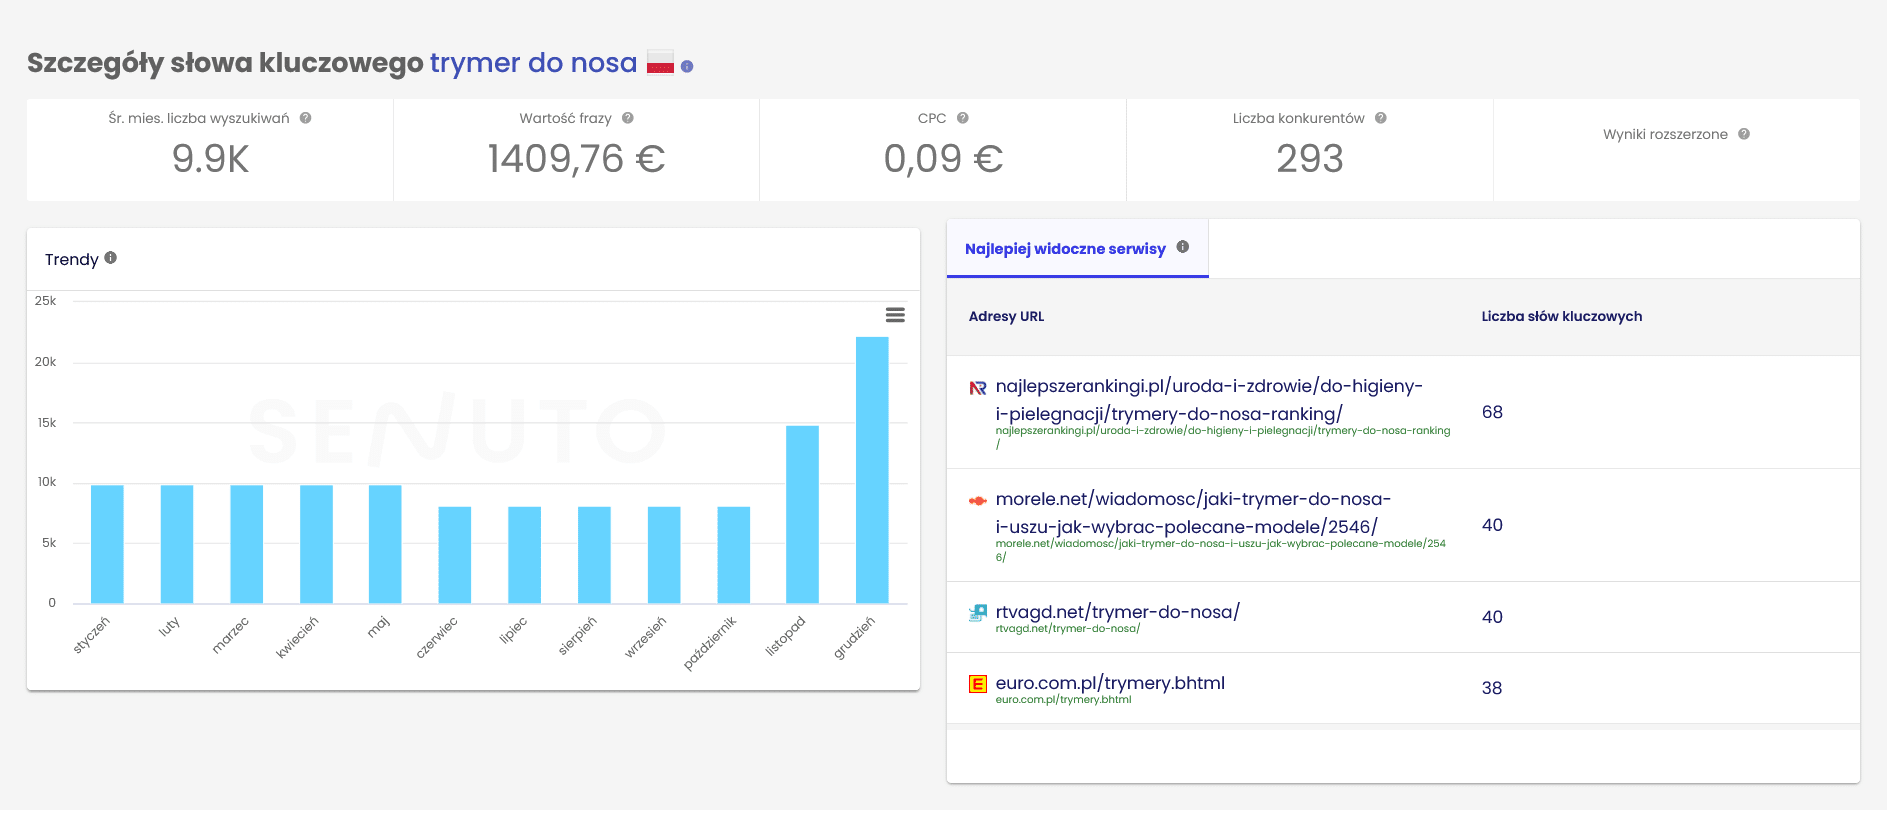Click the small green rtvagd.net URL text
Image resolution: width=1898 pixels, height=814 pixels.
(x=1068, y=629)
